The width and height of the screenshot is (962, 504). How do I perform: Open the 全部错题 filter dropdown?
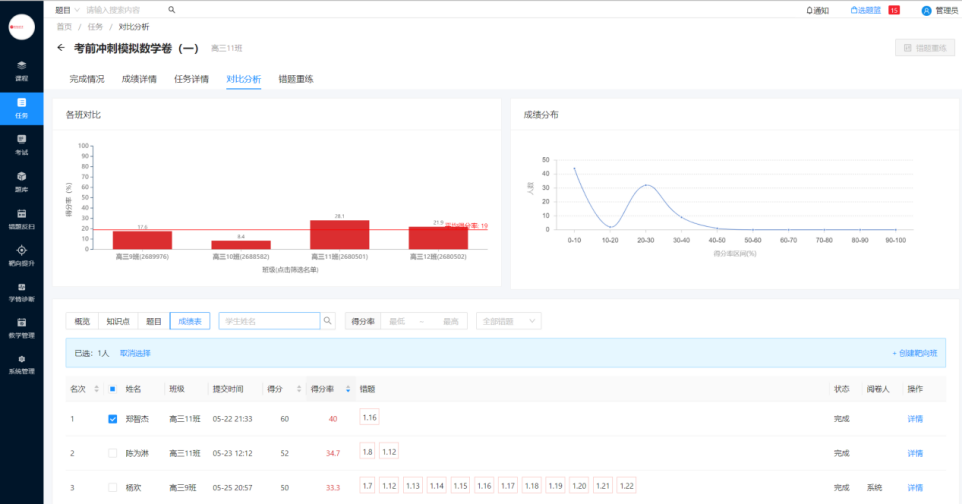(509, 321)
